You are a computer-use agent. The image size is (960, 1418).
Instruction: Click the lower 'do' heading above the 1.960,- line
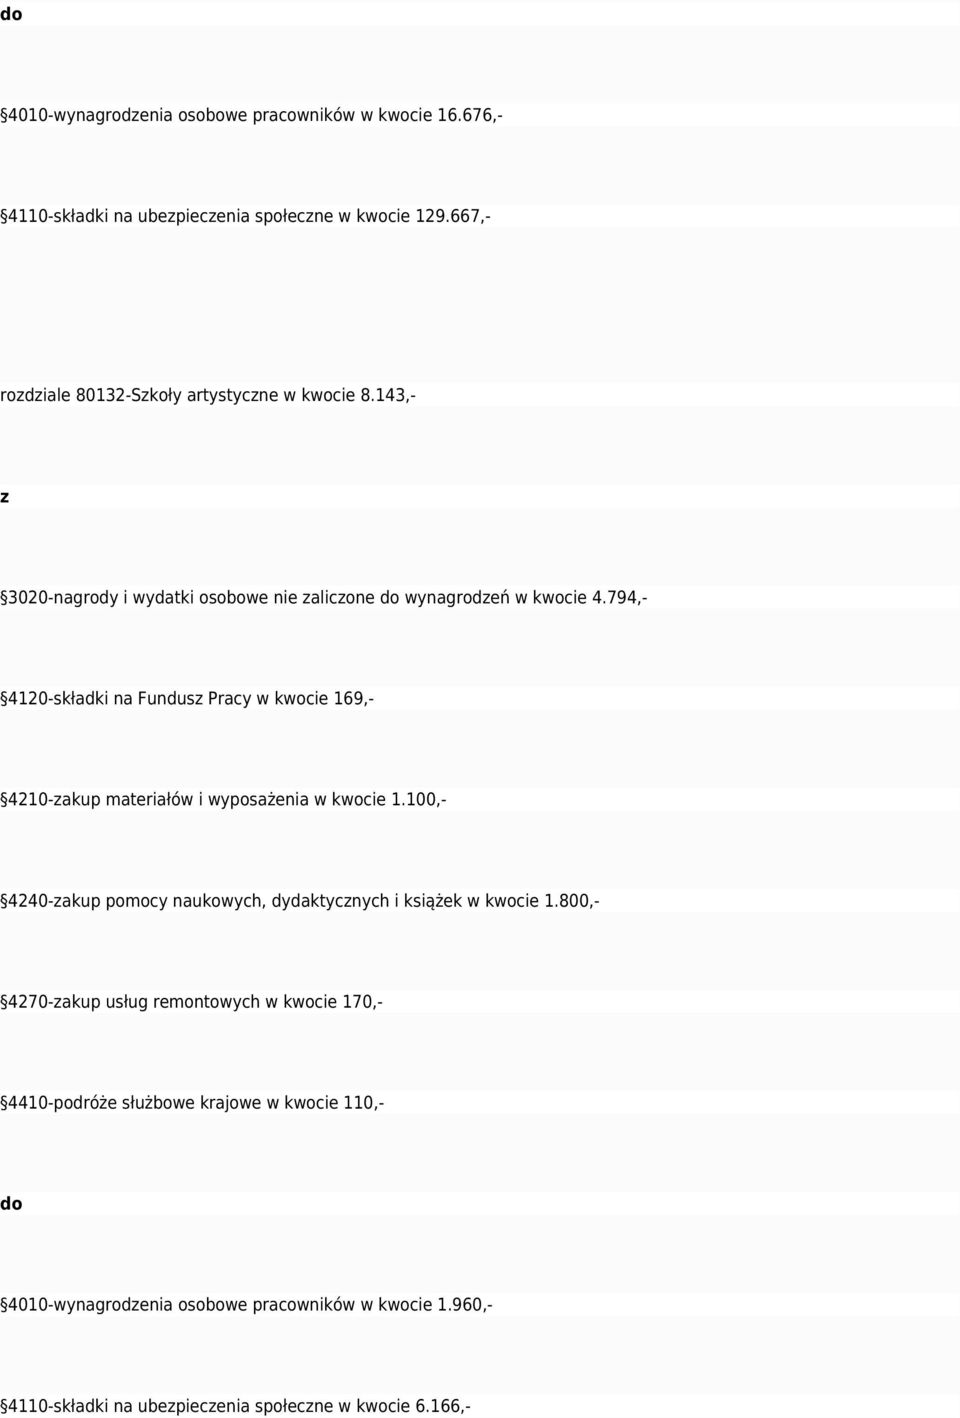click(x=11, y=1204)
